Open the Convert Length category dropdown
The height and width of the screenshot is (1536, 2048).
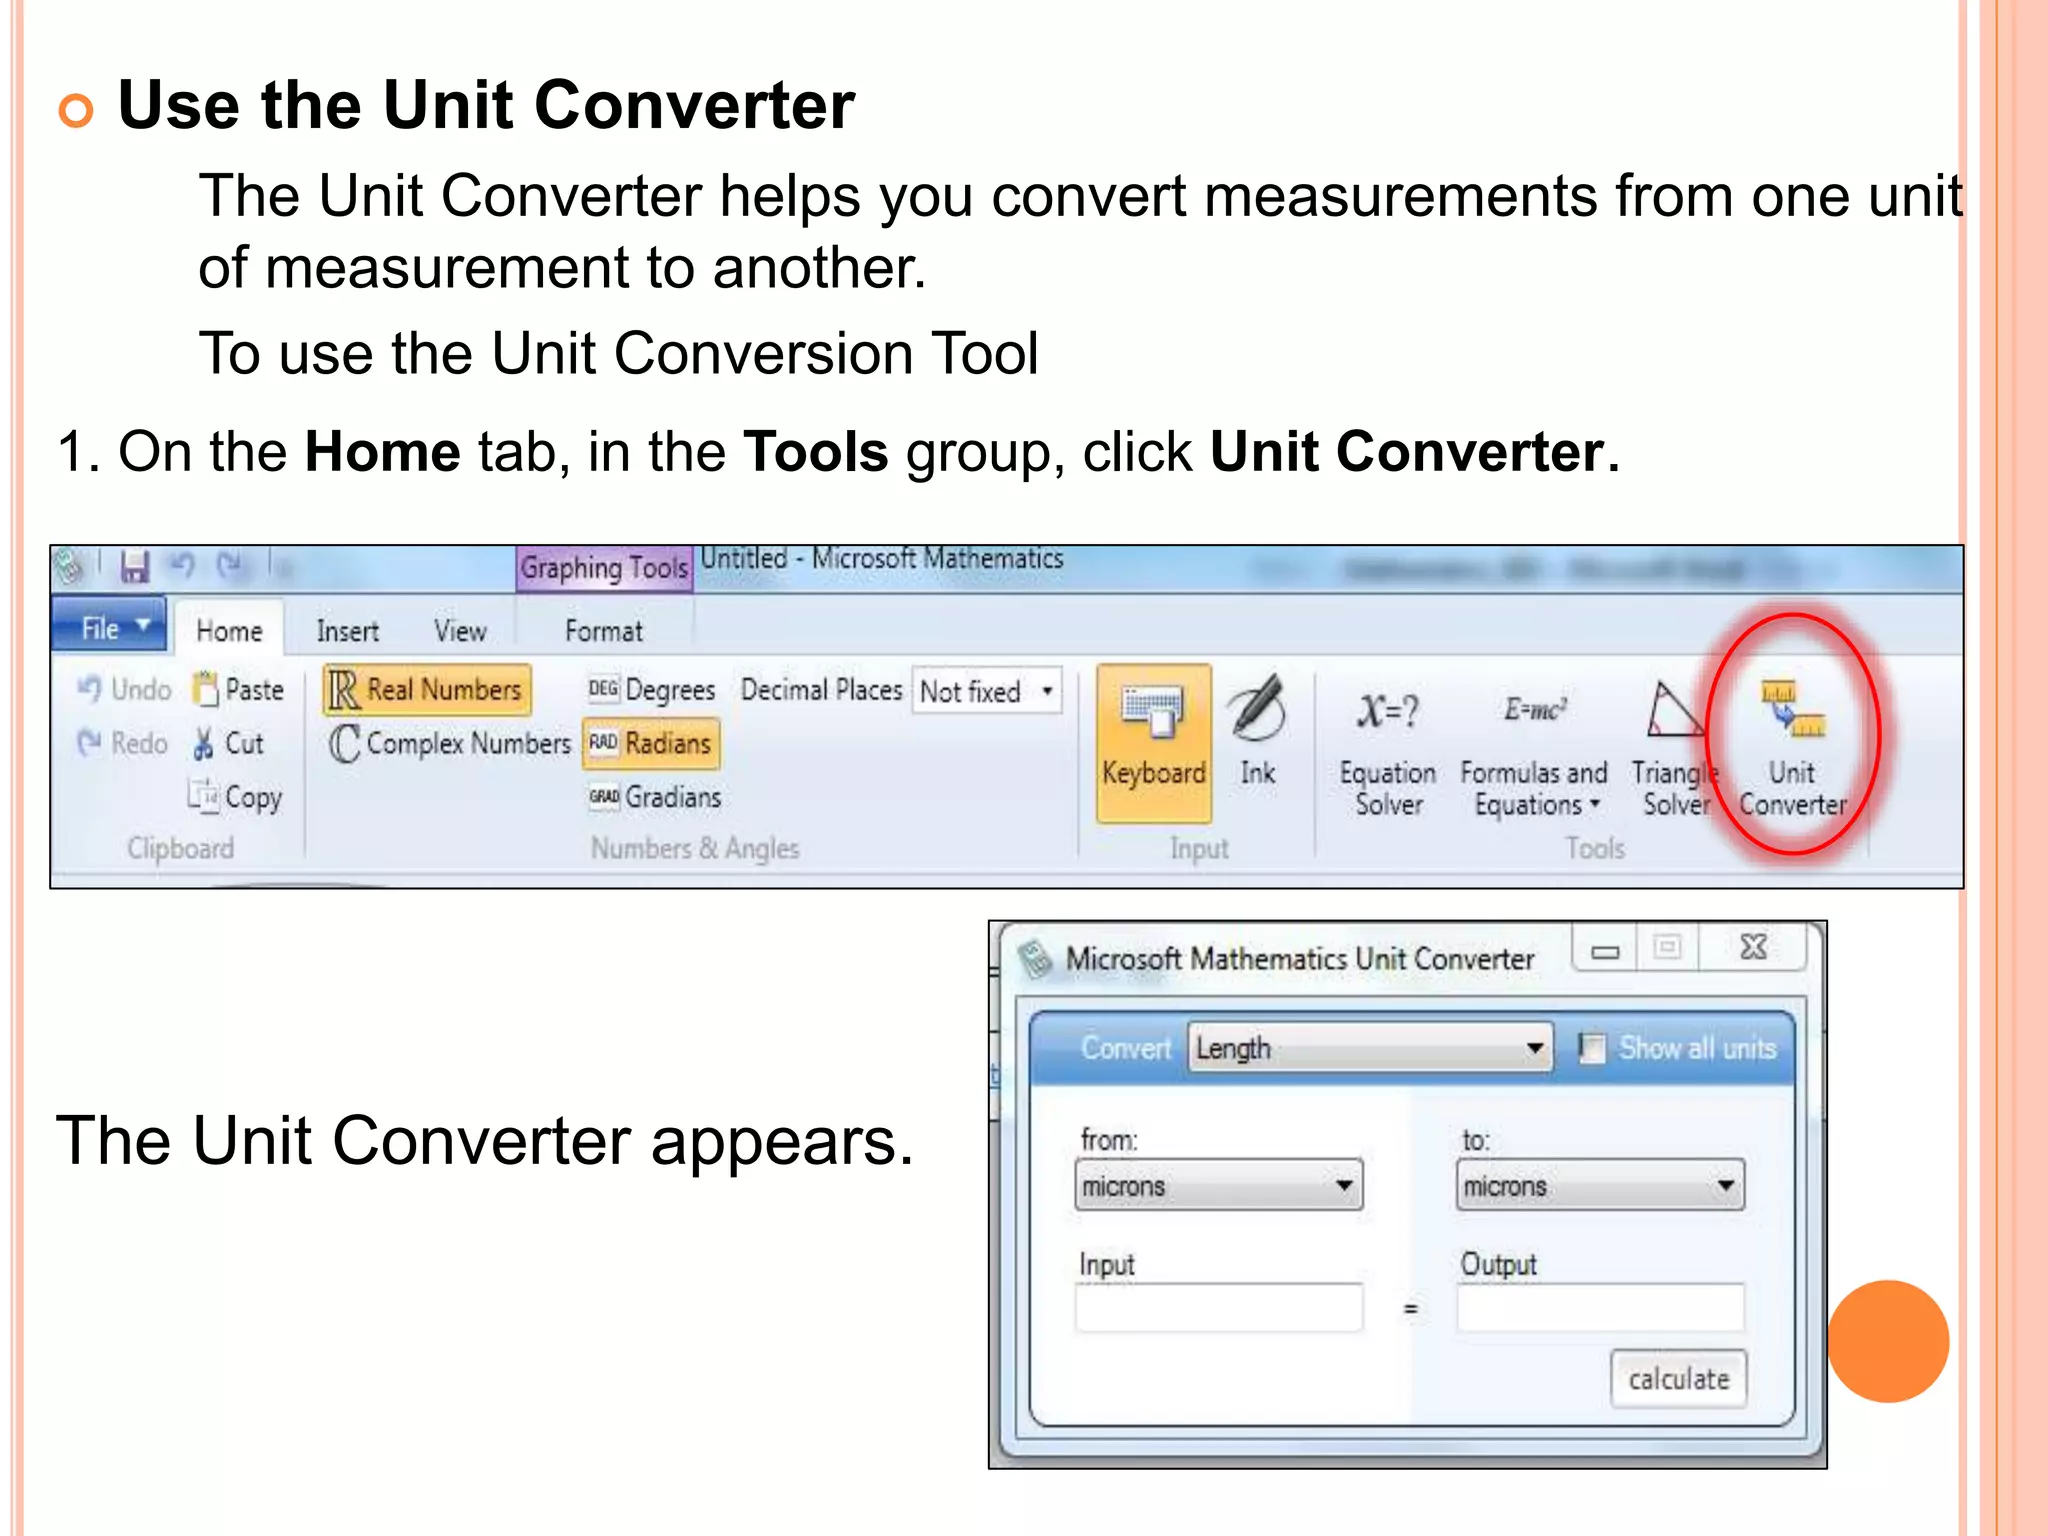1370,1048
